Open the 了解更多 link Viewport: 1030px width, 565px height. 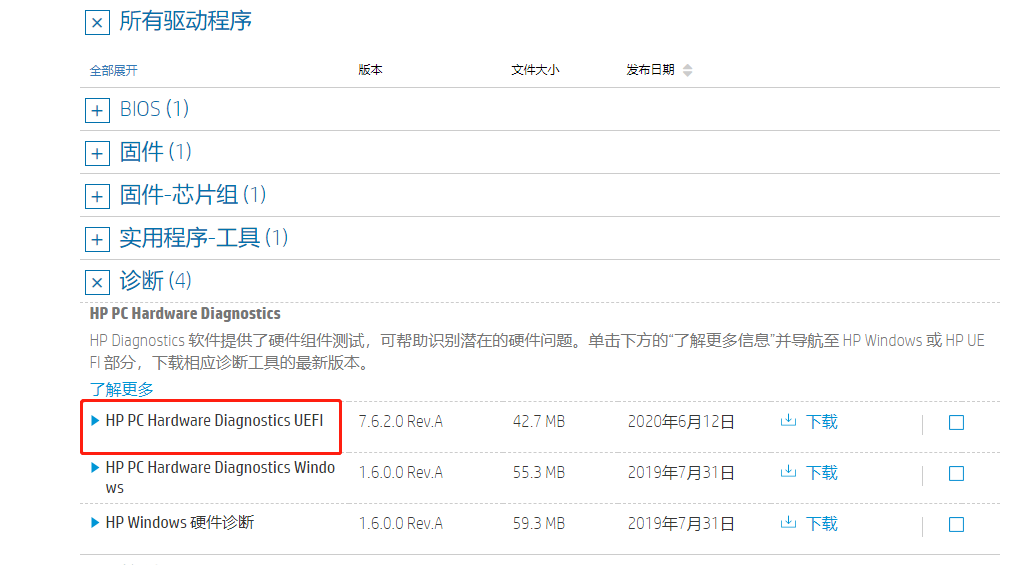pyautogui.click(x=122, y=390)
